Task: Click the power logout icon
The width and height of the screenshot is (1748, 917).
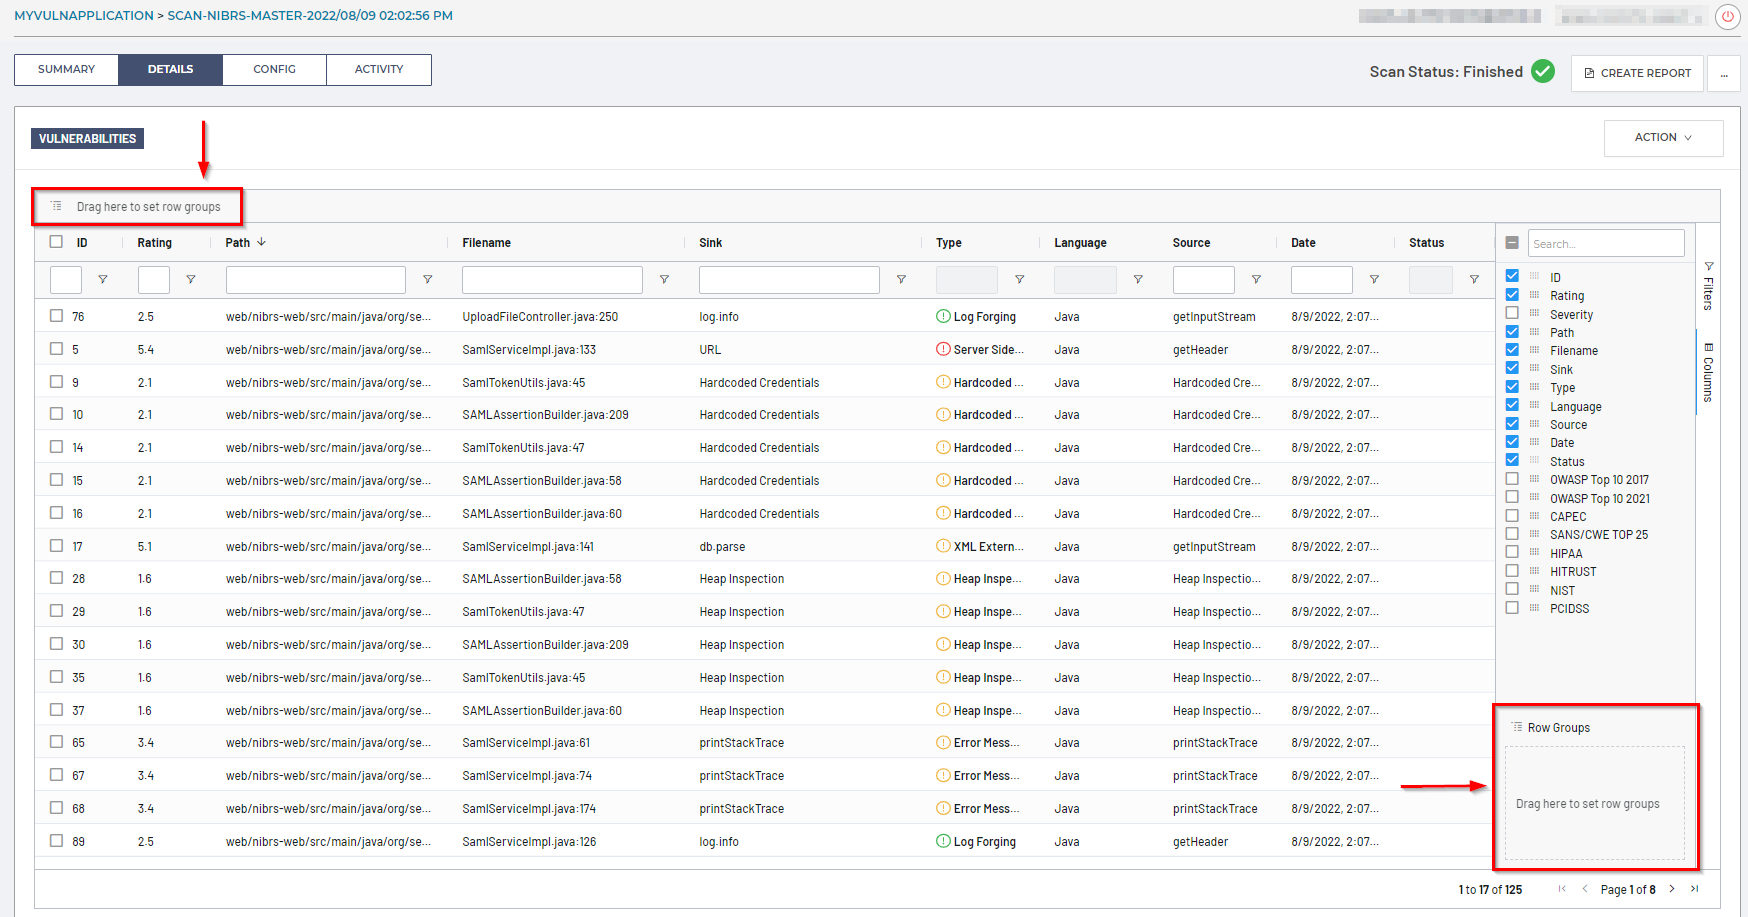Action: click(1727, 17)
